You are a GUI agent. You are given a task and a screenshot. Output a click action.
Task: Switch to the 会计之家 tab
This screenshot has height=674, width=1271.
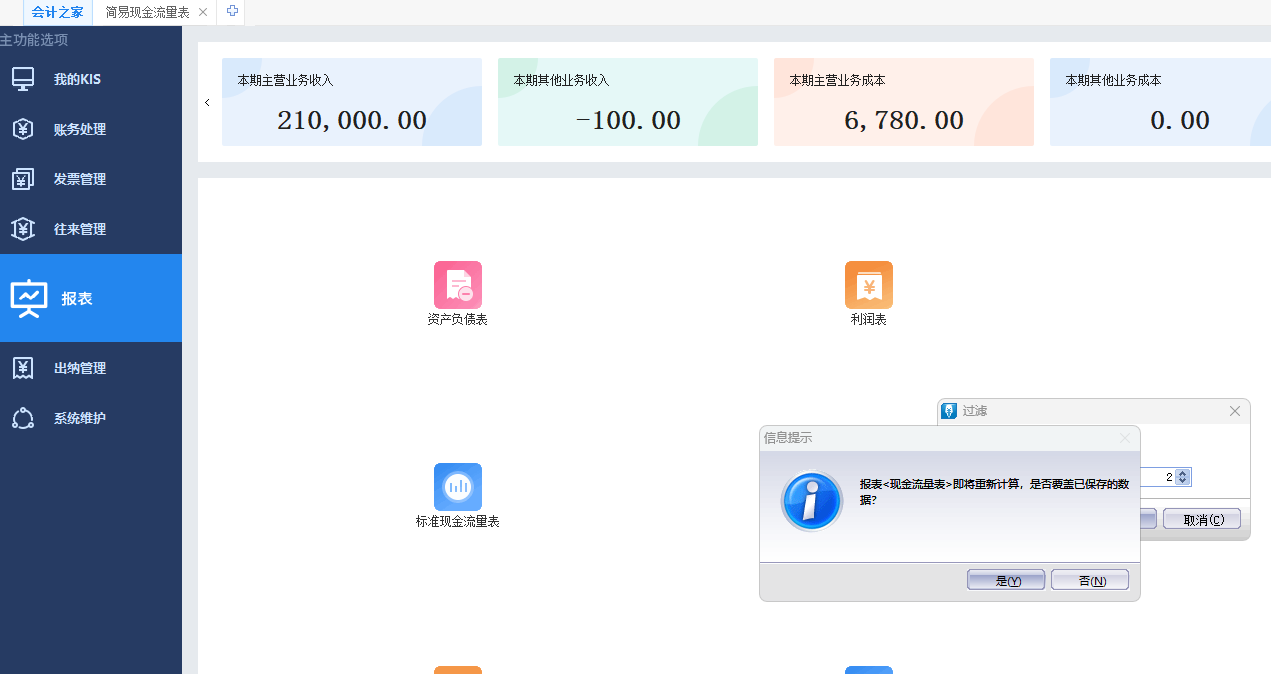(57, 12)
